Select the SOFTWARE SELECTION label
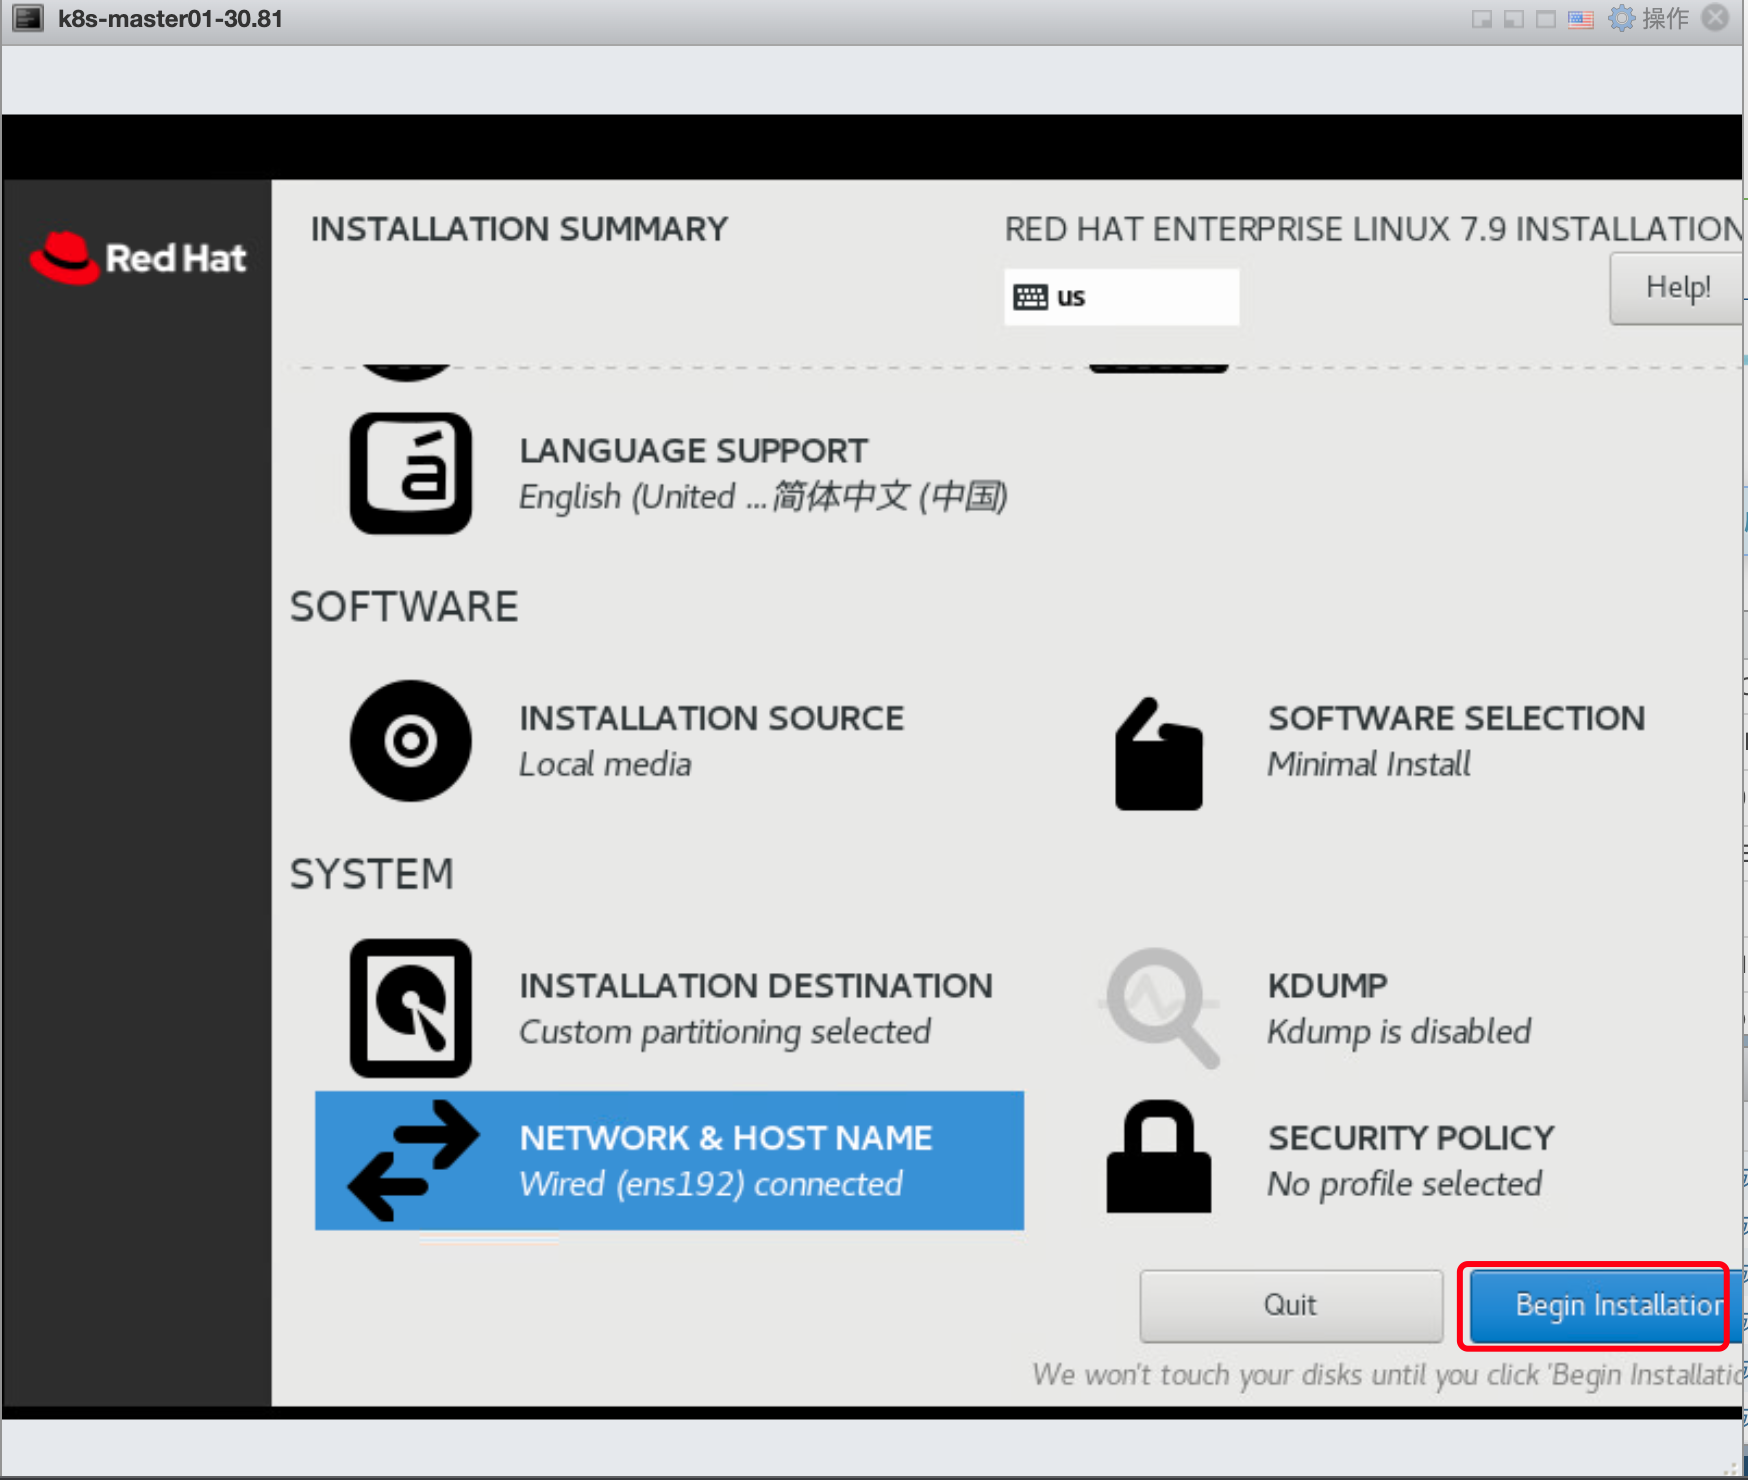This screenshot has height=1480, width=1748. pos(1456,718)
